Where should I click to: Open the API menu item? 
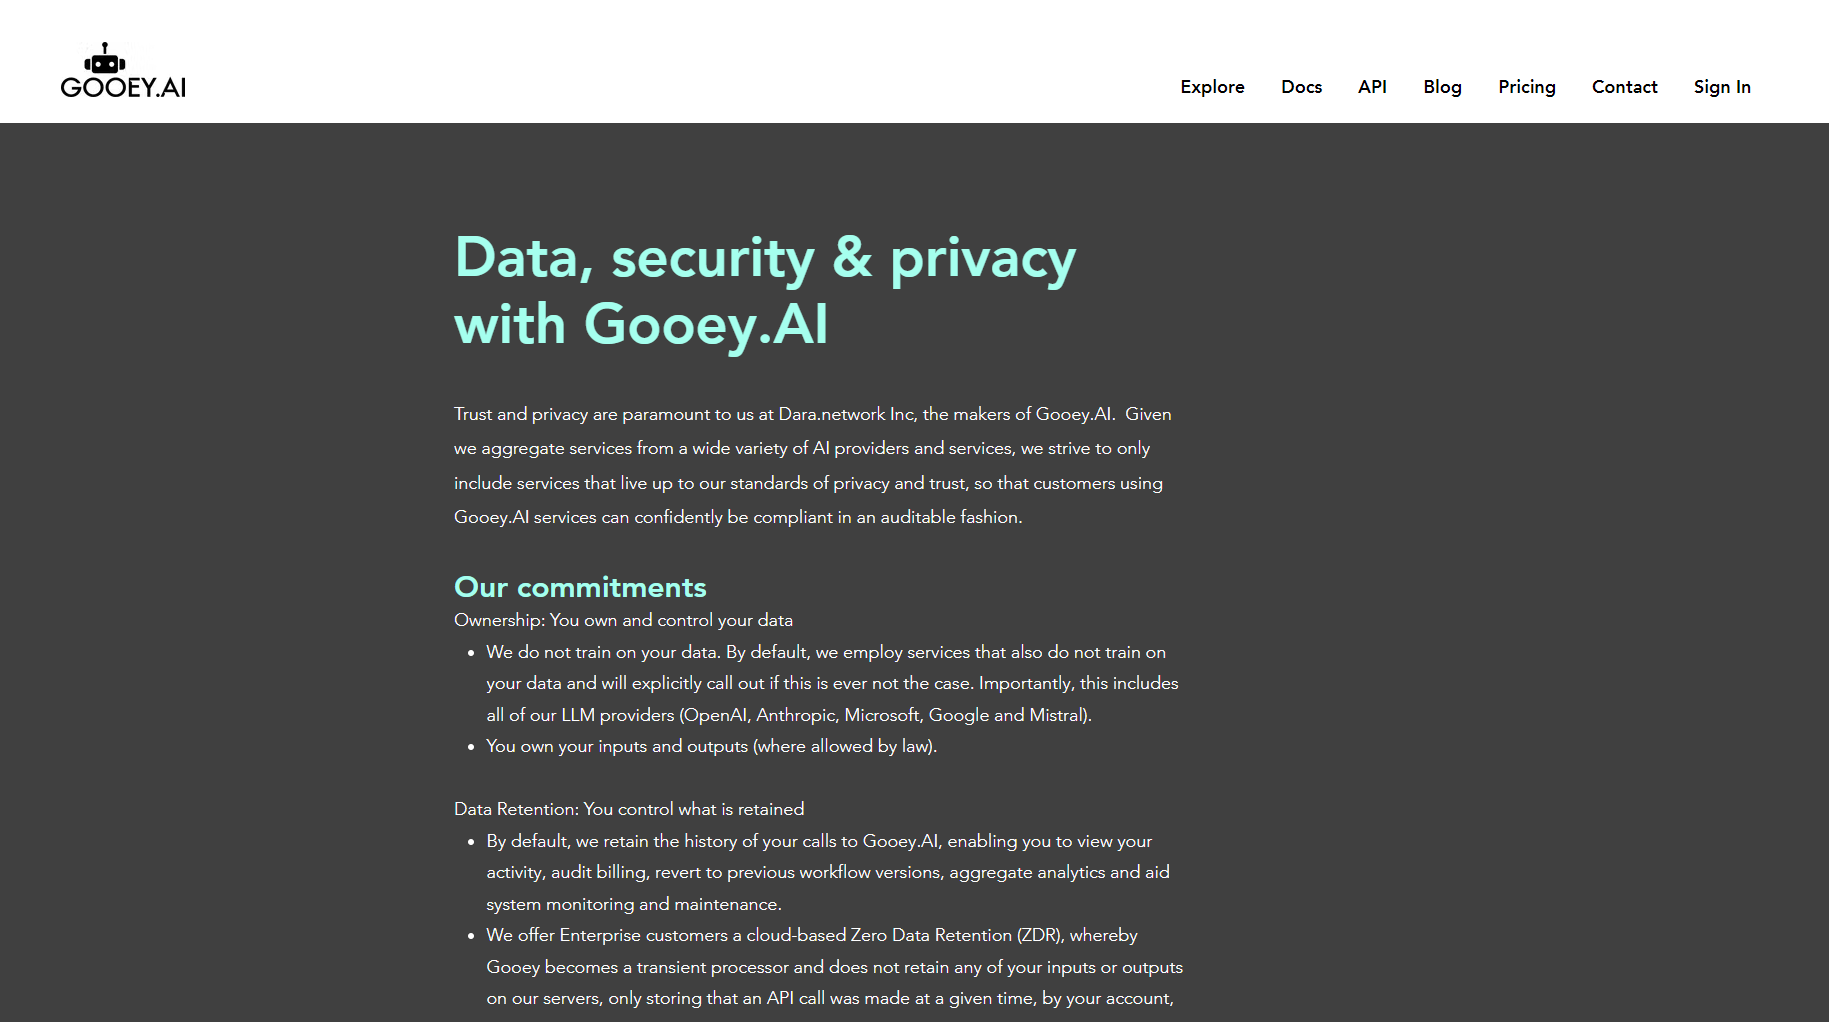pos(1372,87)
